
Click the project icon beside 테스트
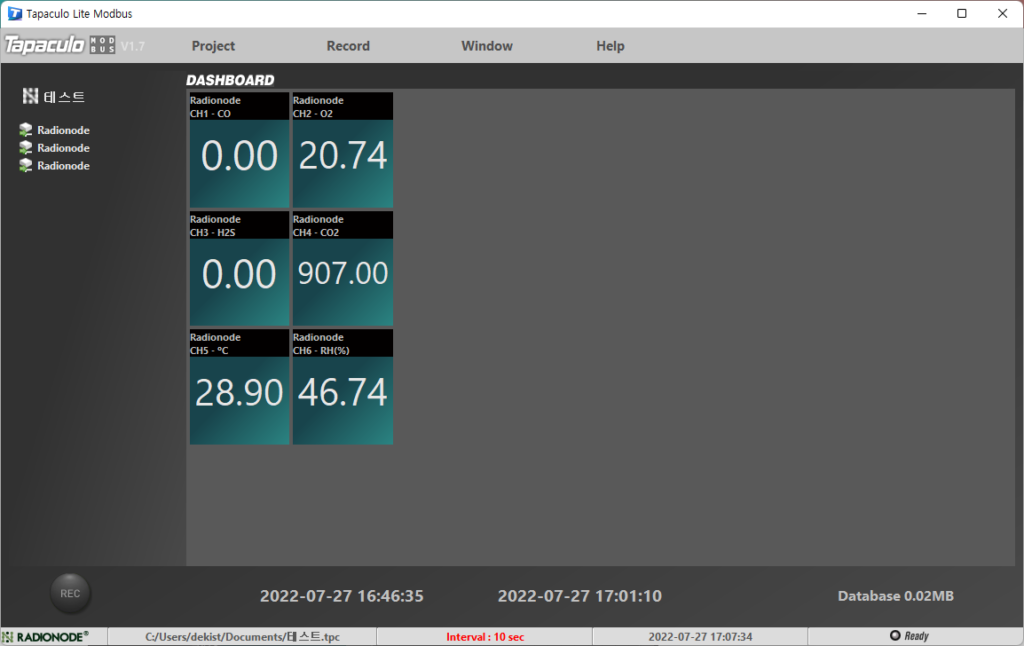(30, 97)
